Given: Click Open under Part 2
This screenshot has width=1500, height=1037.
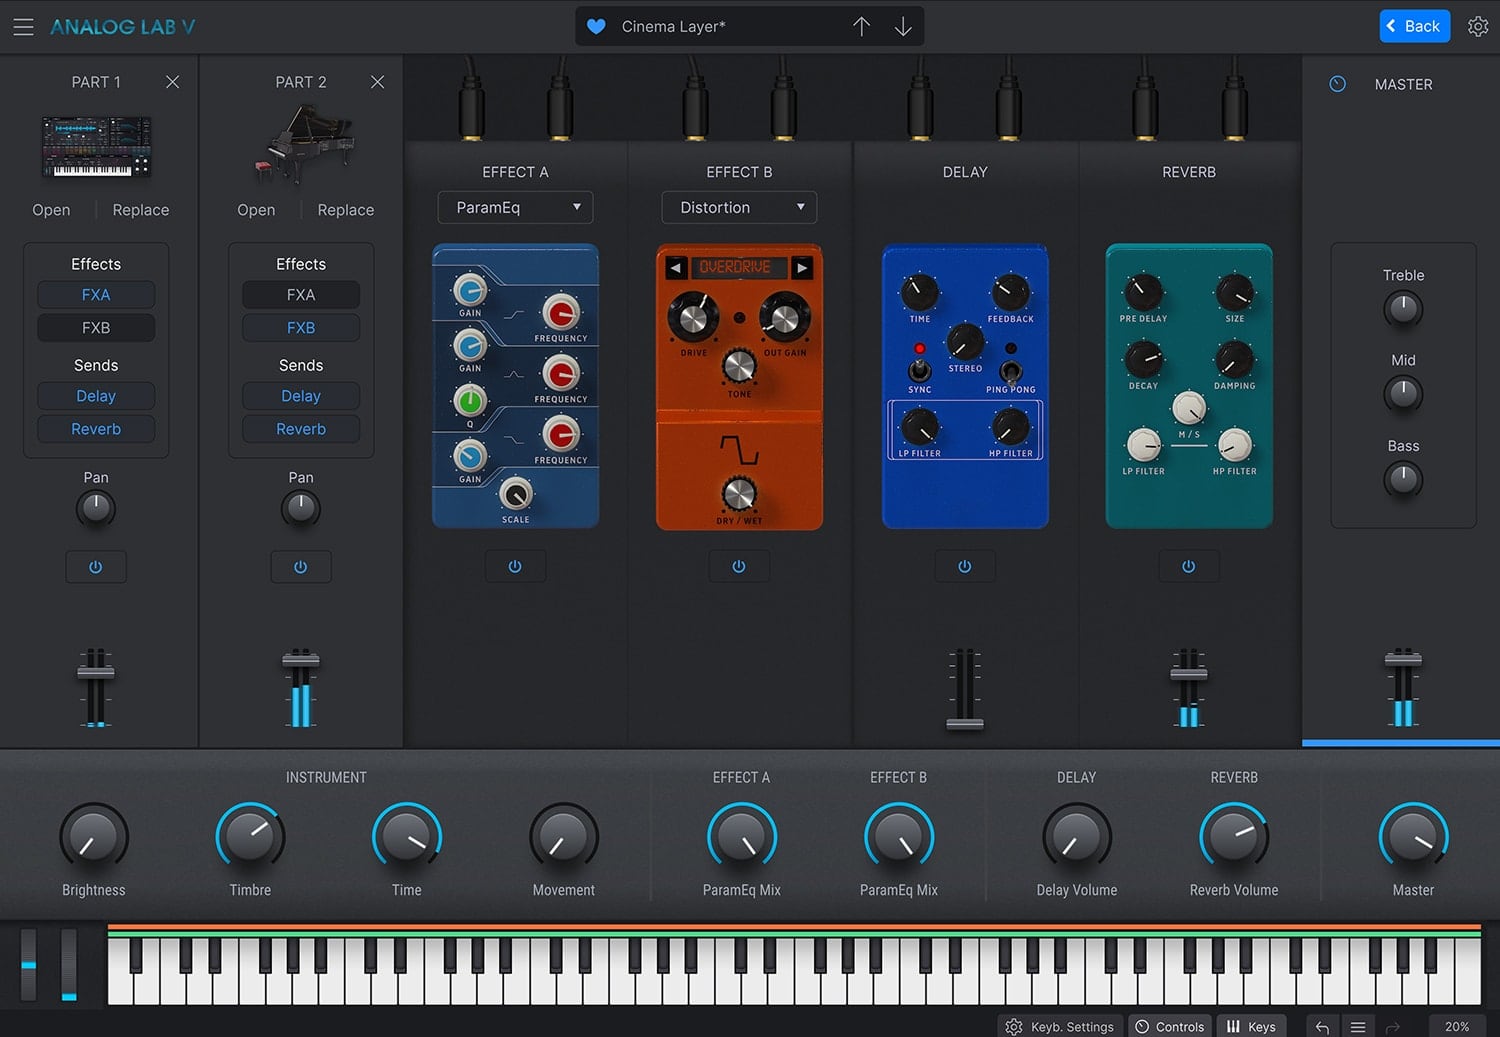Looking at the screenshot, I should tap(256, 210).
